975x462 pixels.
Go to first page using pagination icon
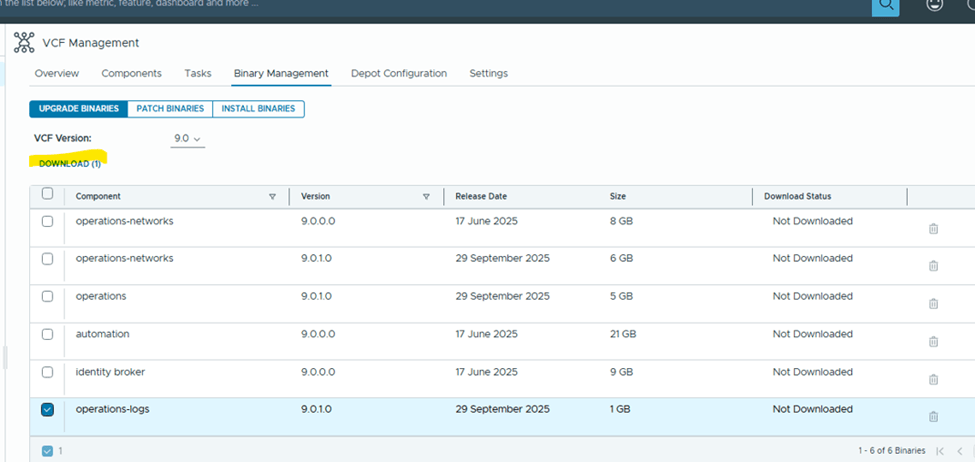pyautogui.click(x=938, y=451)
